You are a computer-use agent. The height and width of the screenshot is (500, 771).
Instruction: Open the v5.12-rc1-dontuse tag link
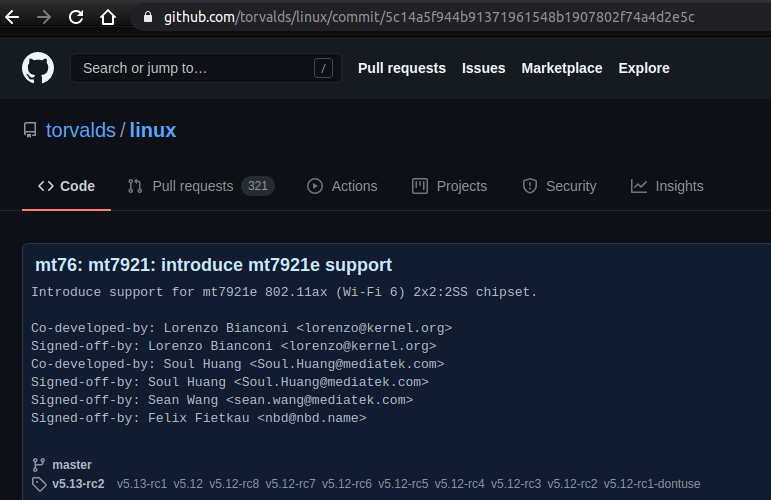coord(652,484)
